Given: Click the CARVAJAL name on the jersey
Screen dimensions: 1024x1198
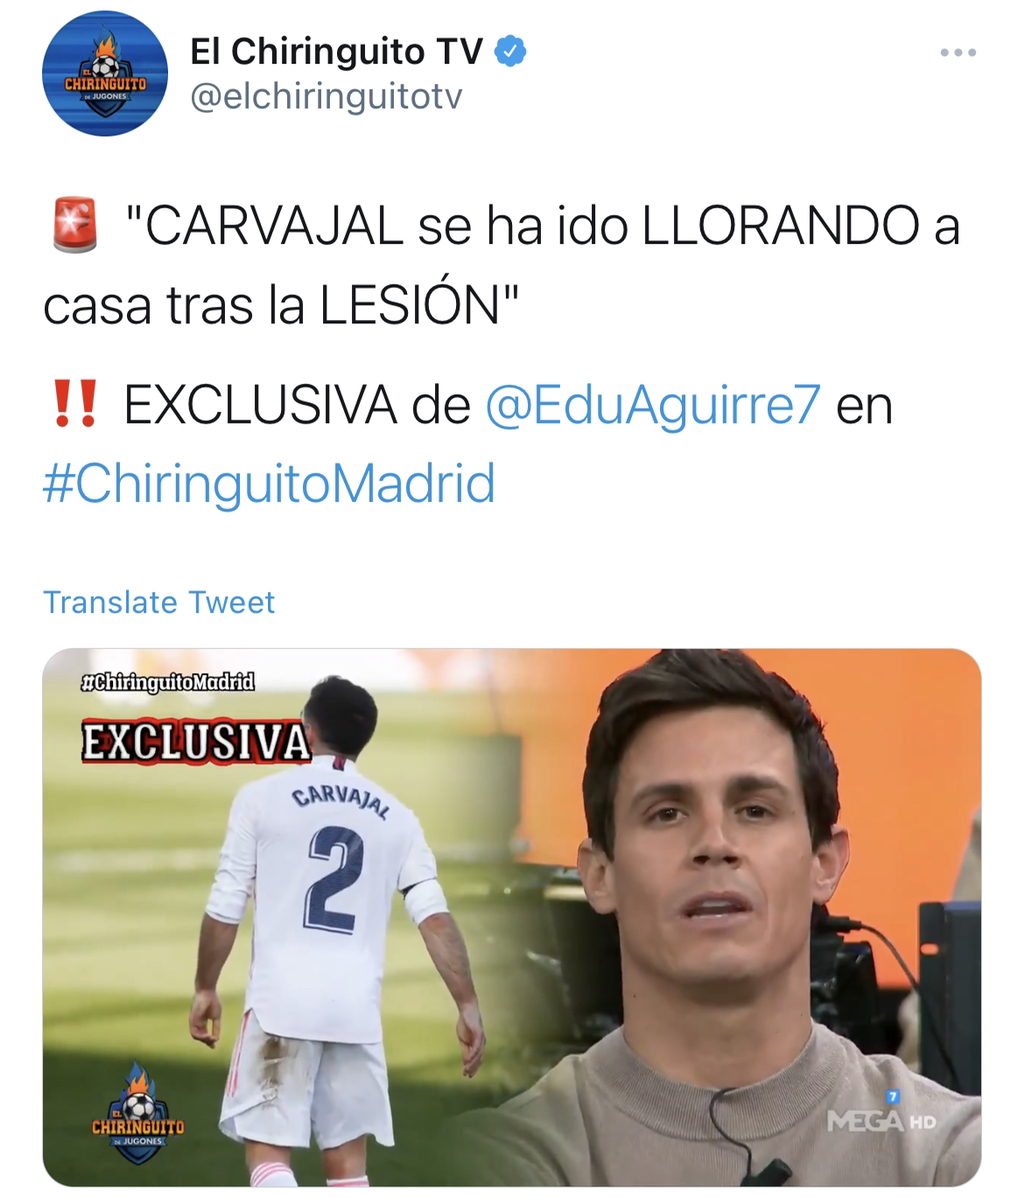Looking at the screenshot, I should [x=341, y=799].
